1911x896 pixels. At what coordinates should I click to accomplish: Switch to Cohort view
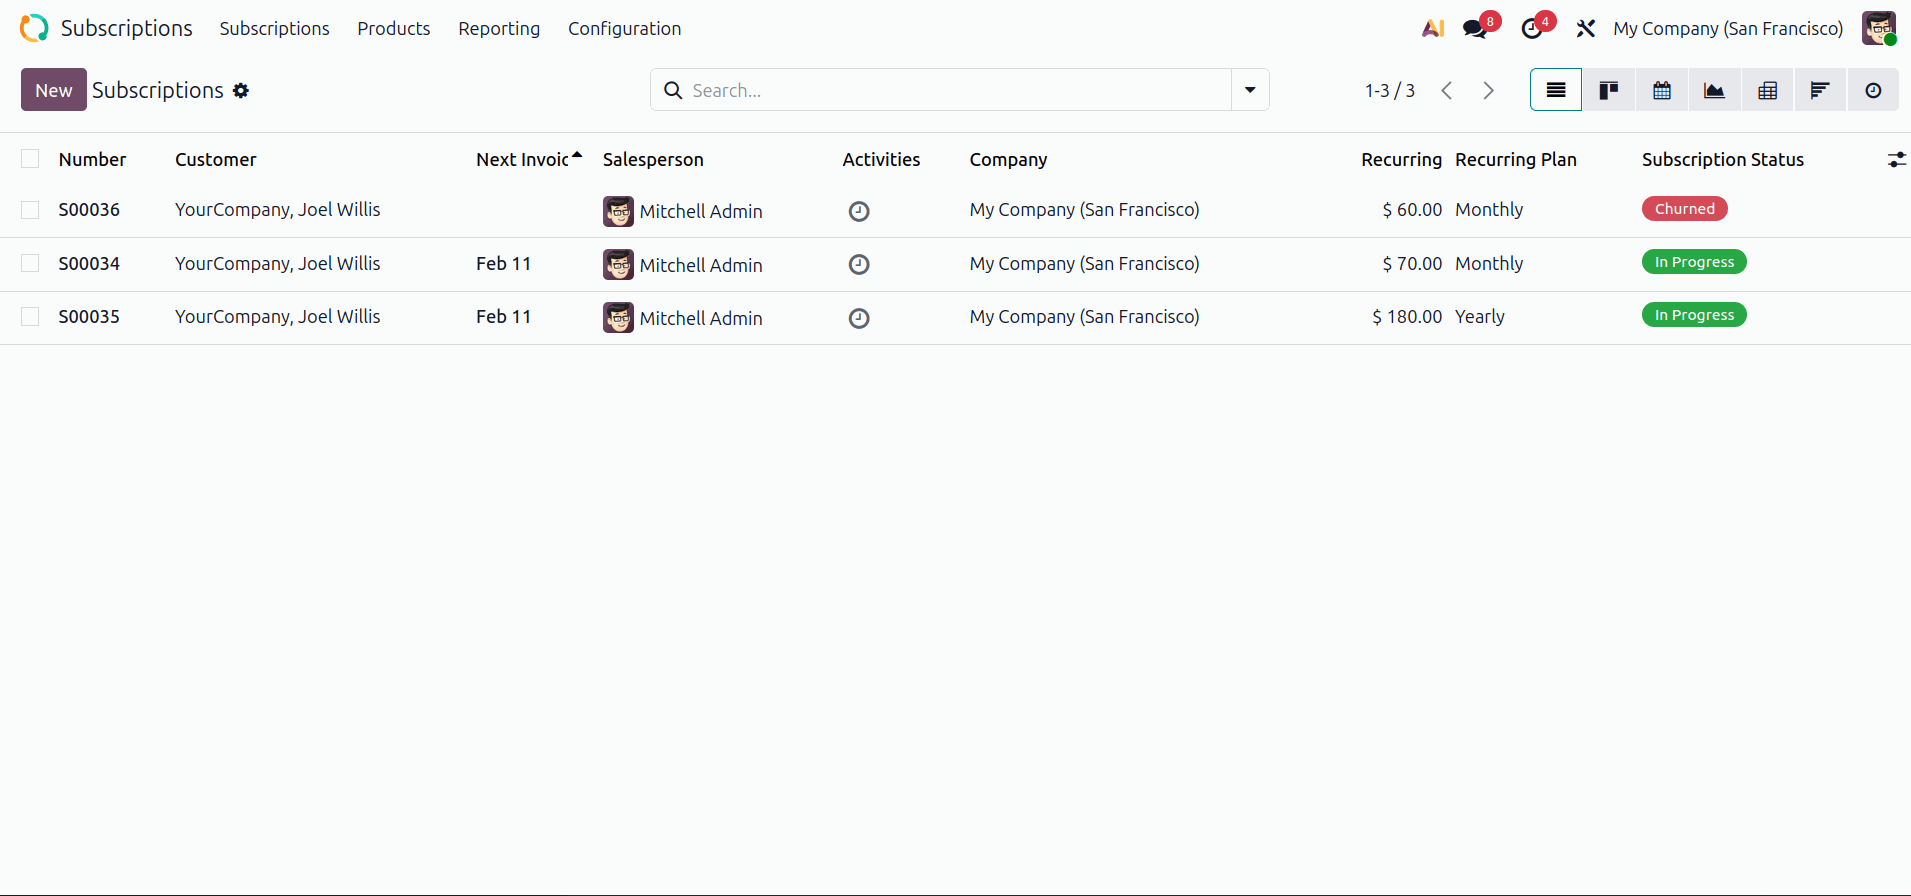tap(1820, 90)
